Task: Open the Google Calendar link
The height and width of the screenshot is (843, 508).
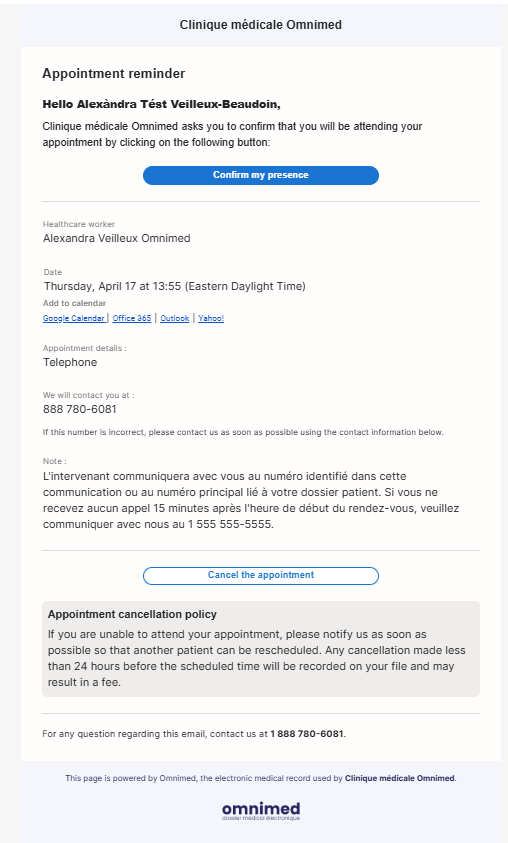Action: pos(74,318)
